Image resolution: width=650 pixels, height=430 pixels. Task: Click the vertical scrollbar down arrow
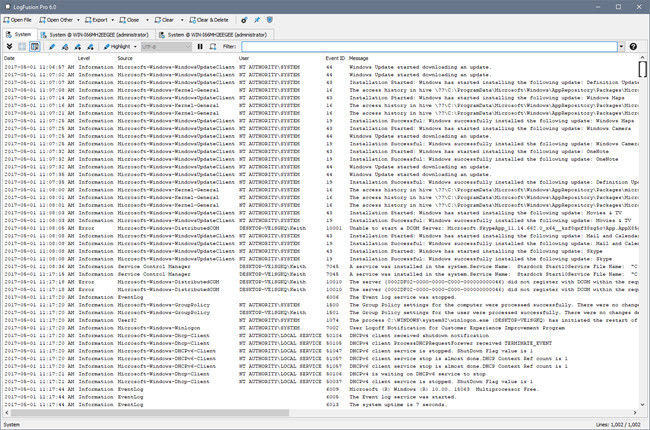643,405
